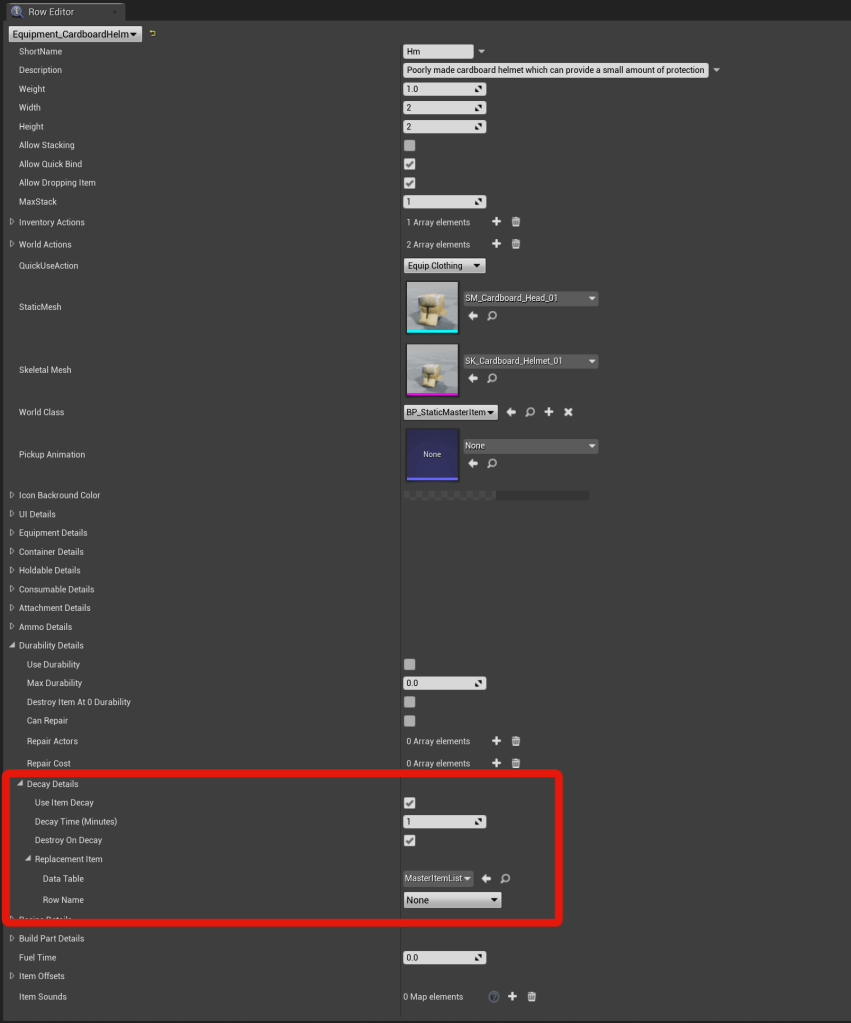Viewport: 851px width, 1023px height.
Task: Click the Icon Backround Color swatch
Action: pyautogui.click(x=496, y=496)
